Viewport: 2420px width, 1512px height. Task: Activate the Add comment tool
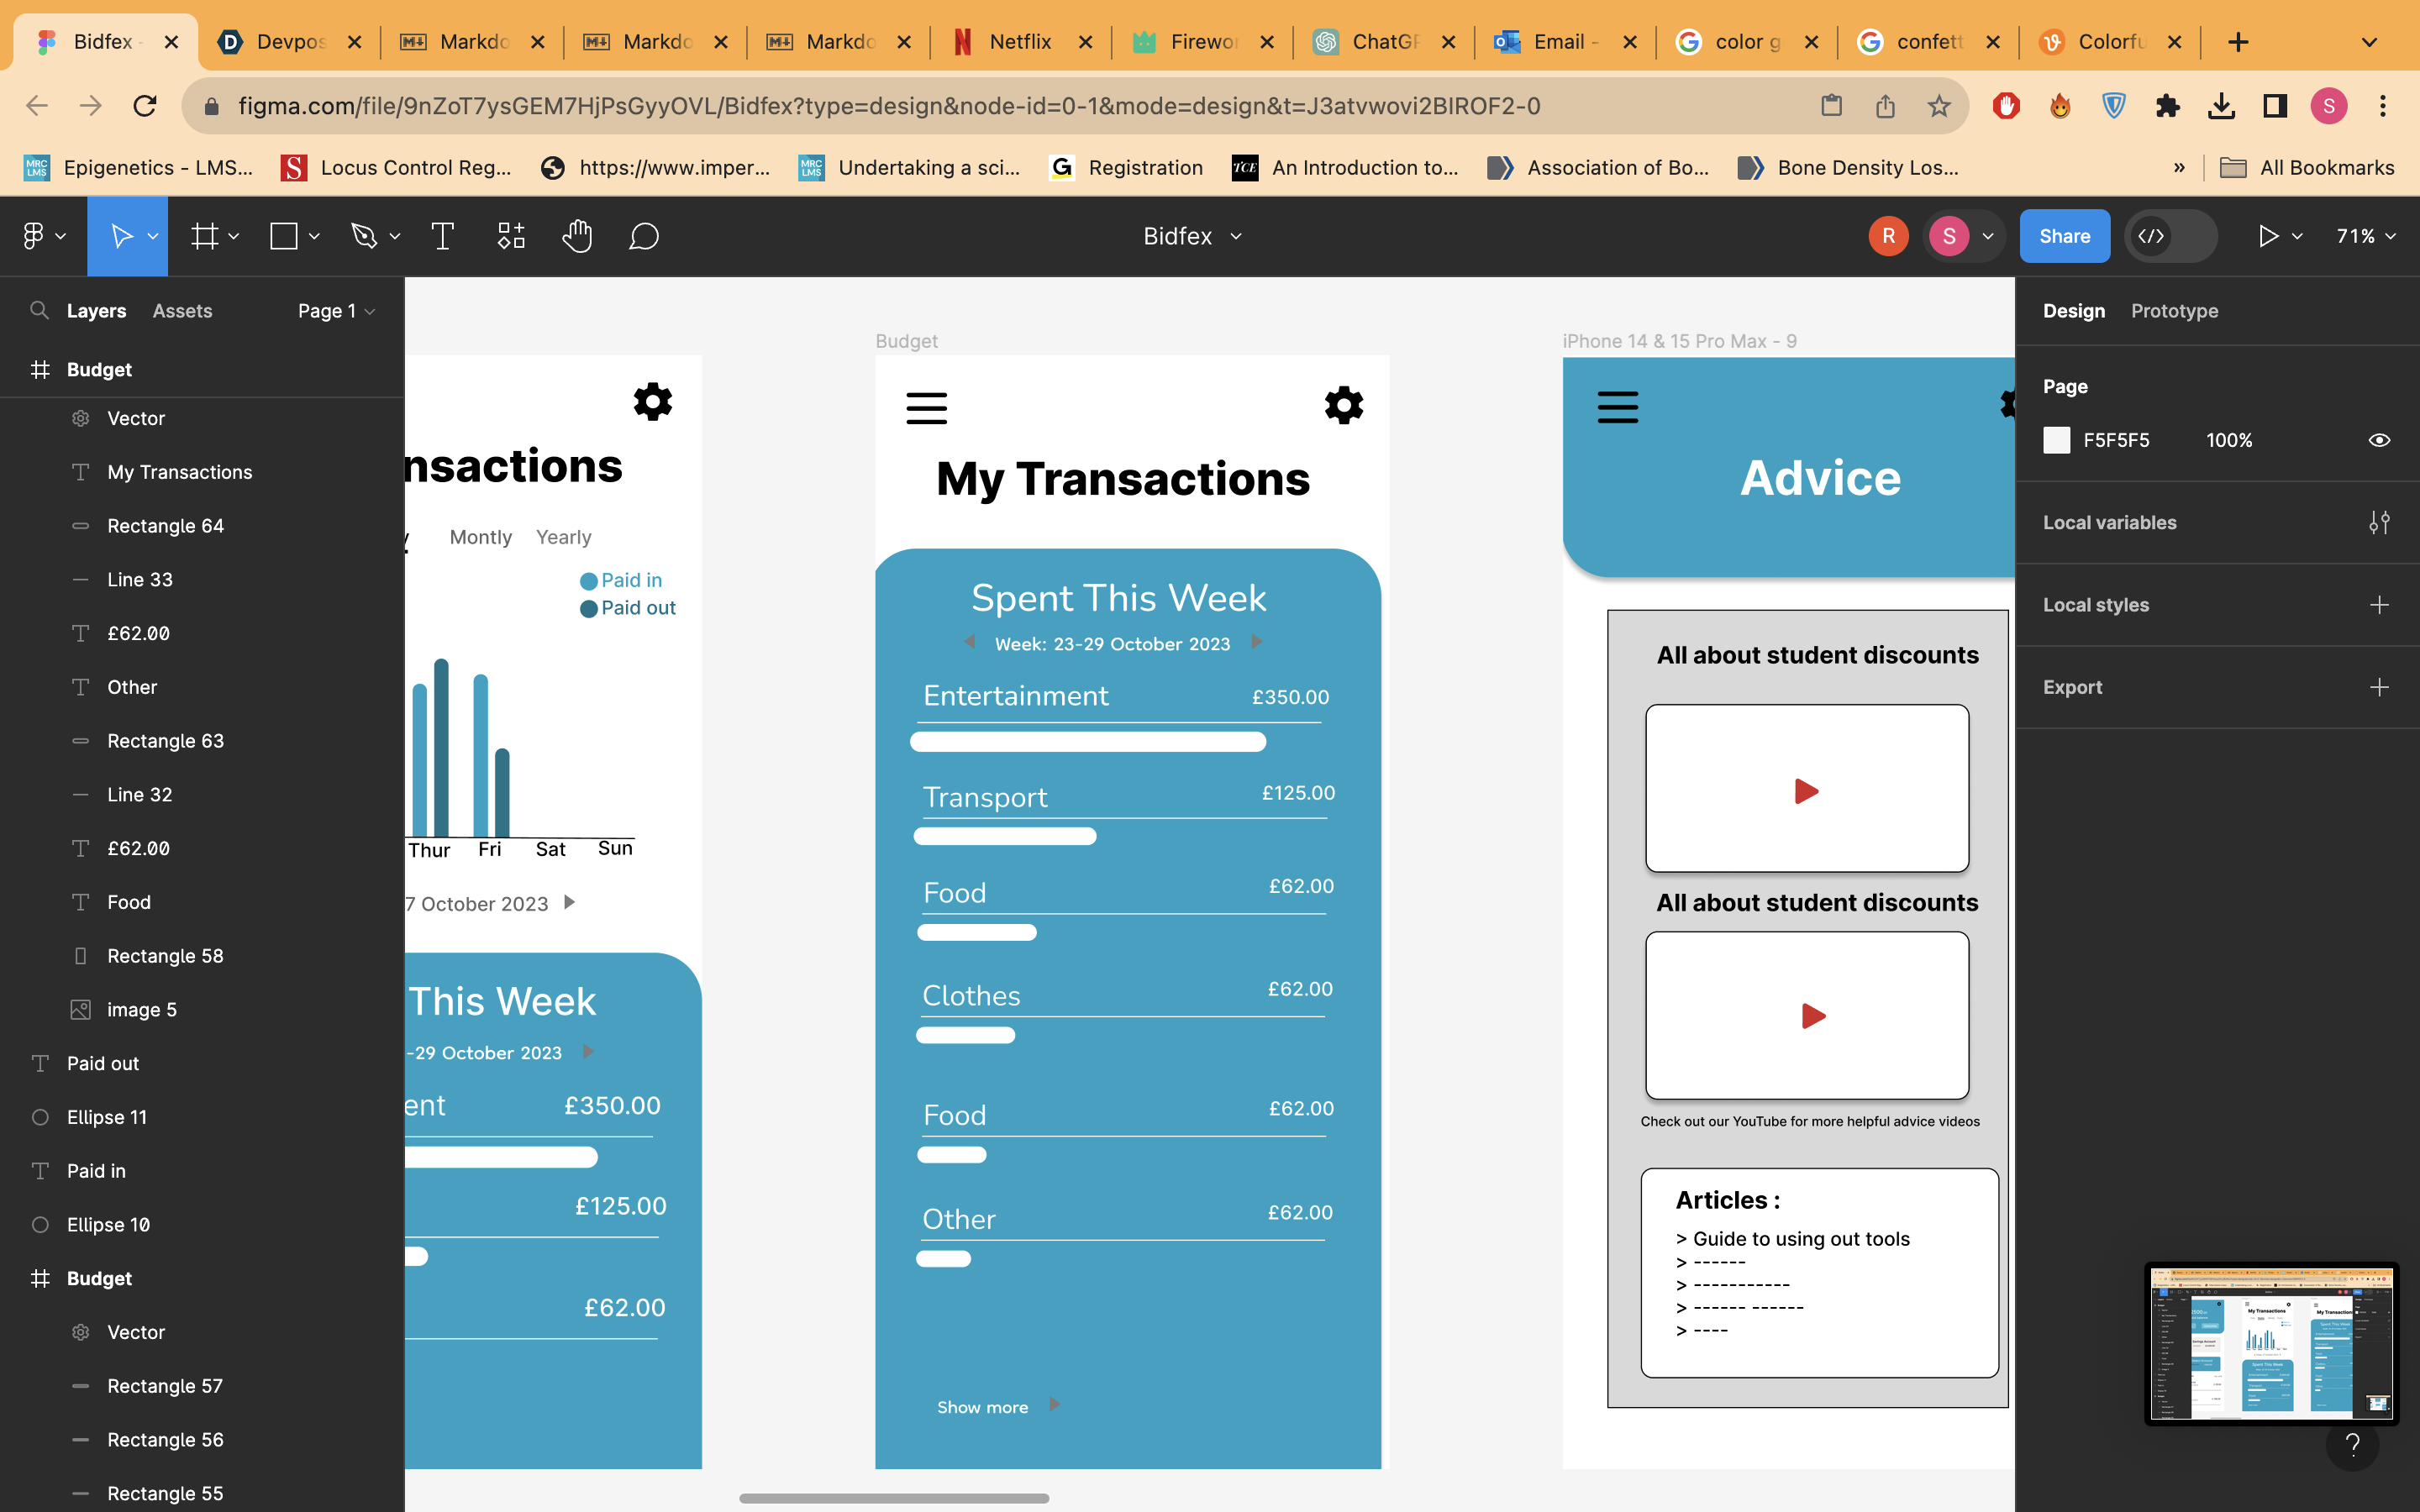(644, 236)
